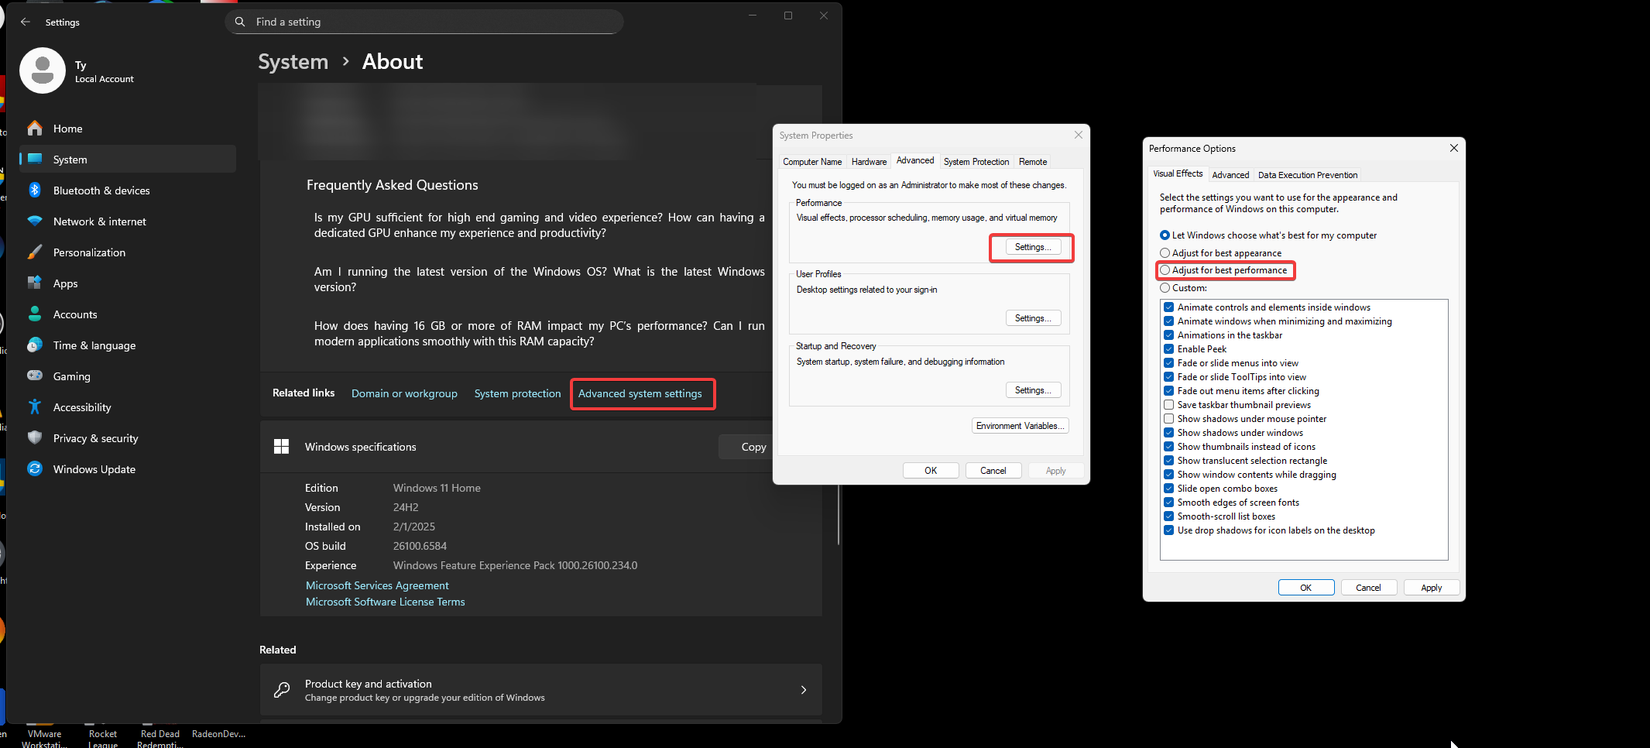Click the back arrow in Settings title bar
1650x748 pixels.
coord(25,22)
